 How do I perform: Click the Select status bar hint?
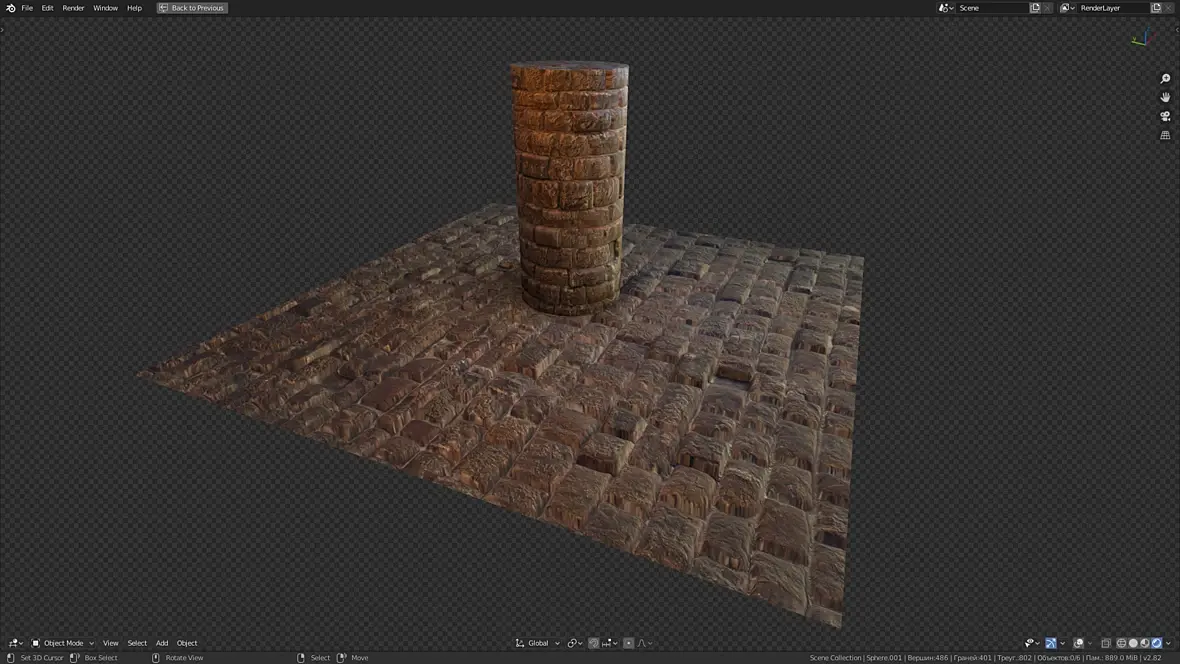321,658
